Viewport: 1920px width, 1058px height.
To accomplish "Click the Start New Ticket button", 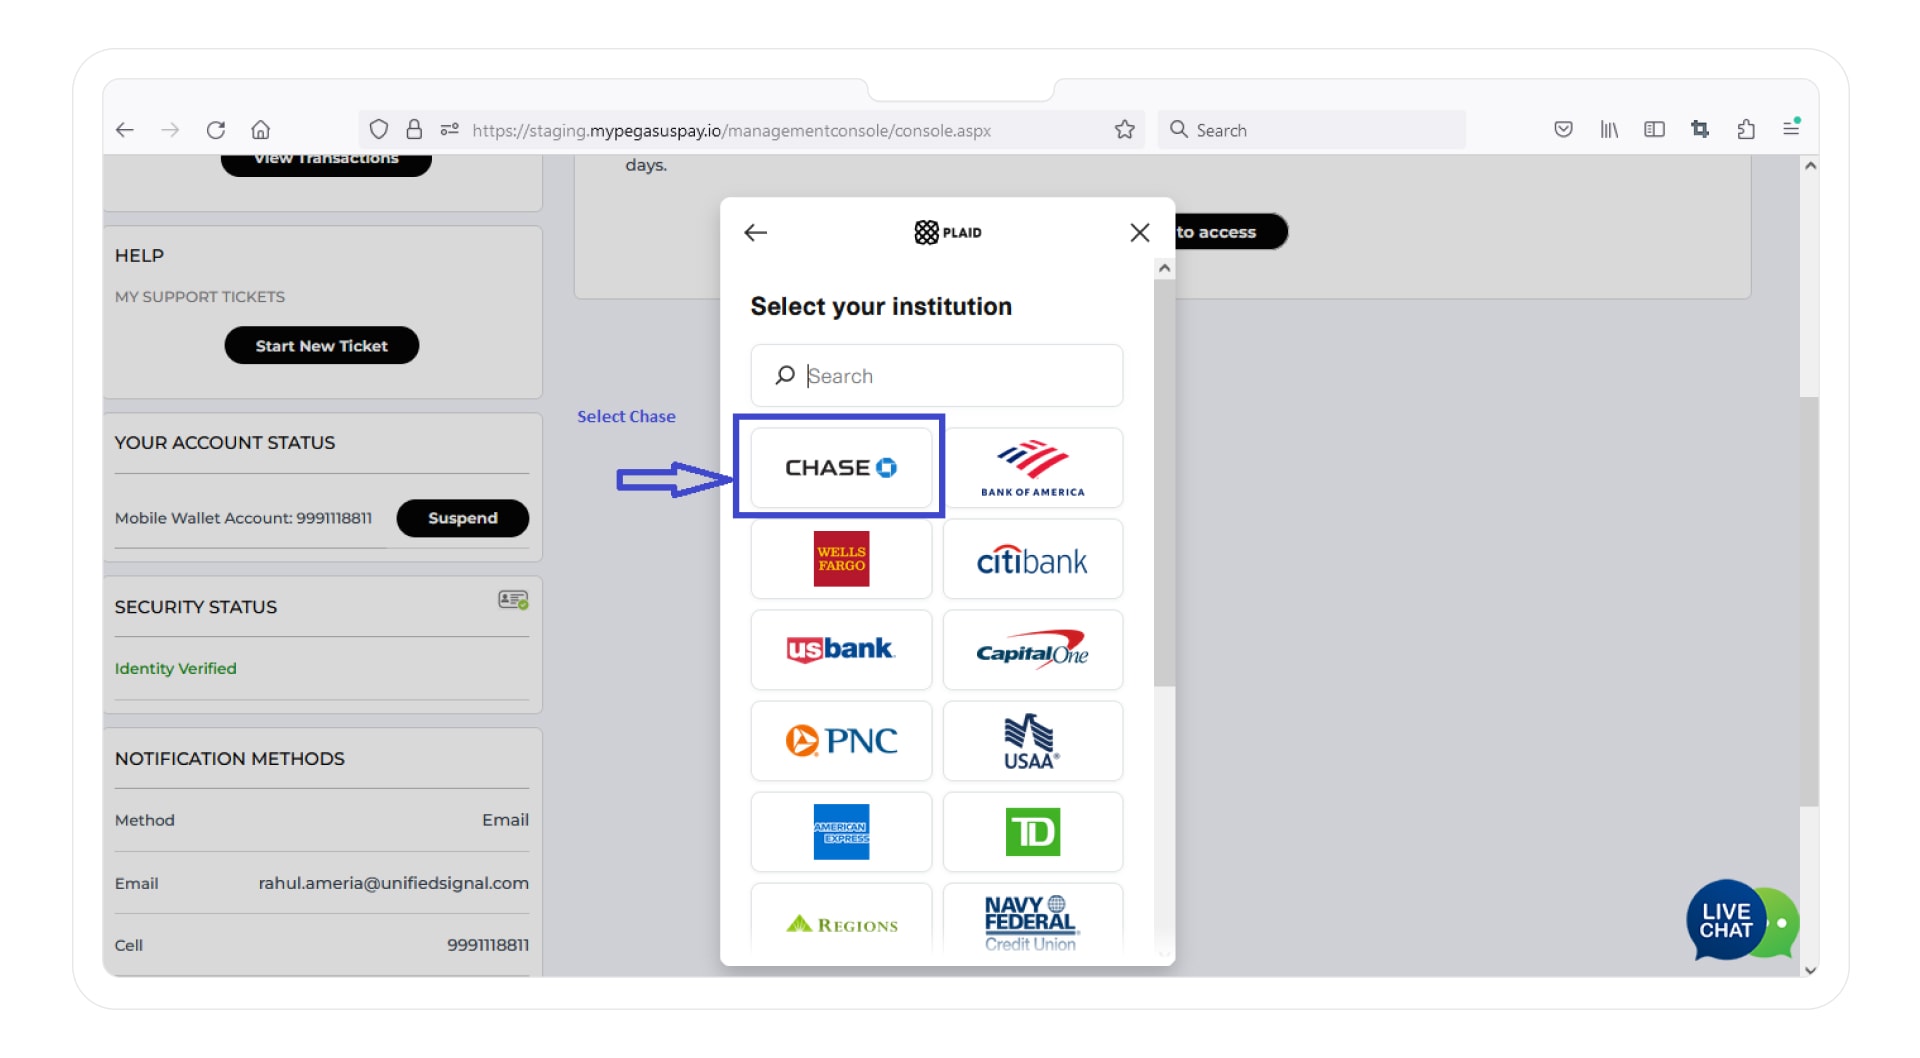I will tap(322, 346).
